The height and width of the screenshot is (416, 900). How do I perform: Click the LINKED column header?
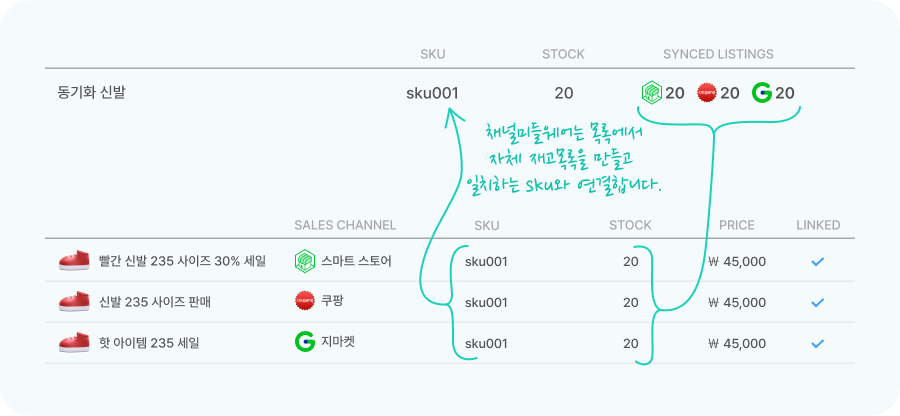(818, 225)
